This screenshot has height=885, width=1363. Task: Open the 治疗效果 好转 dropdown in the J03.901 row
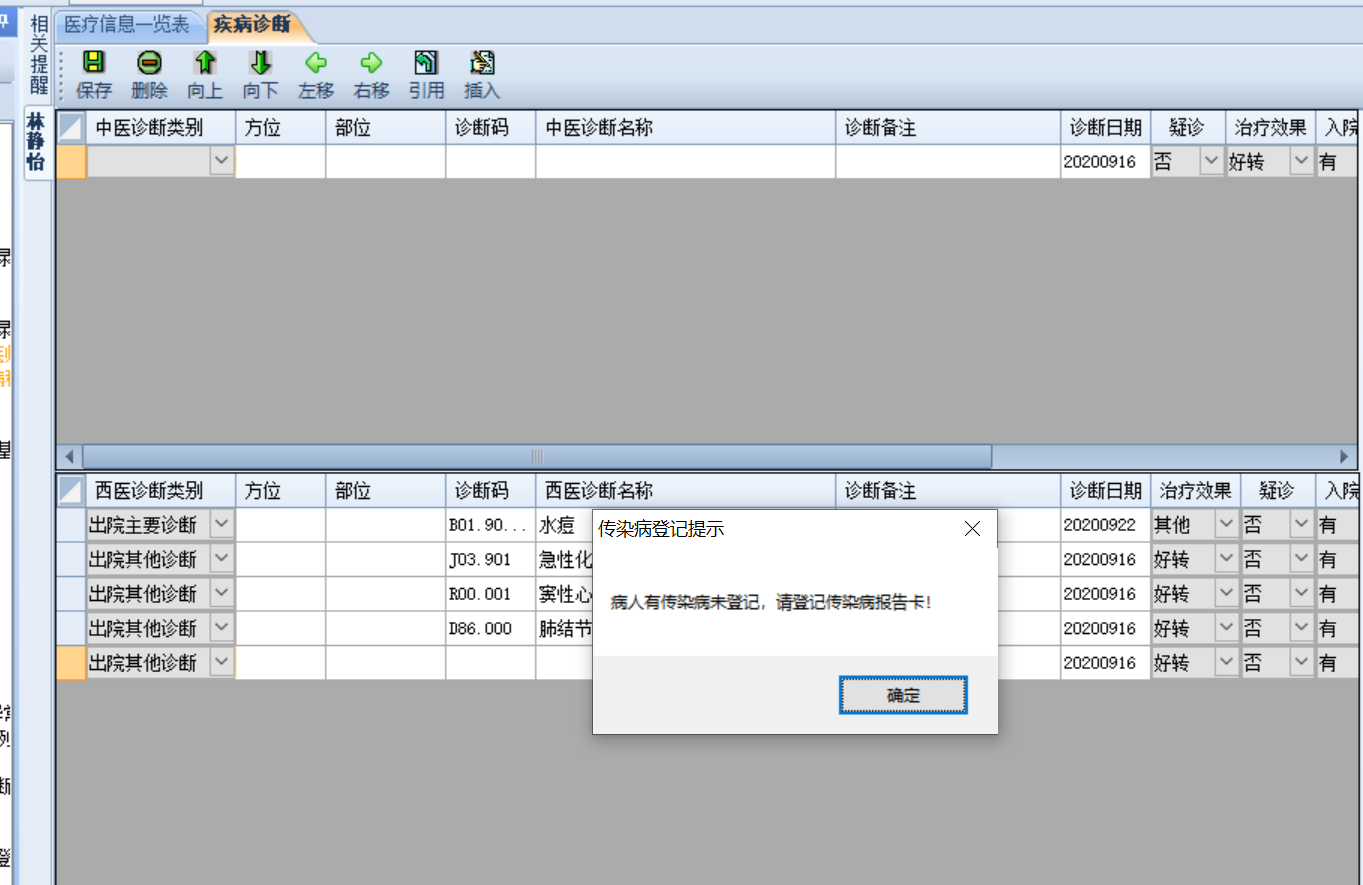point(1226,559)
